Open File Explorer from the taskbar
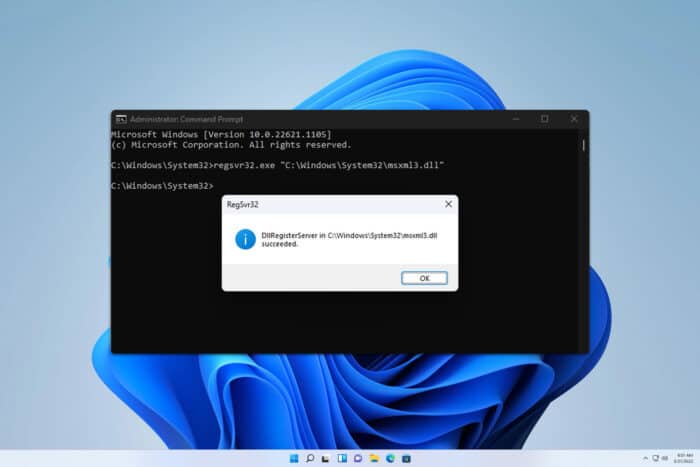The height and width of the screenshot is (467, 700). tap(374, 459)
